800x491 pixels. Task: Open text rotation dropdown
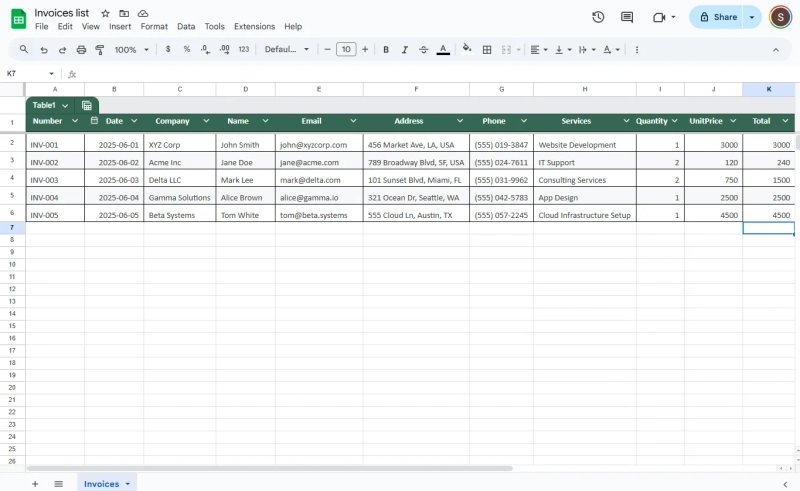point(611,50)
